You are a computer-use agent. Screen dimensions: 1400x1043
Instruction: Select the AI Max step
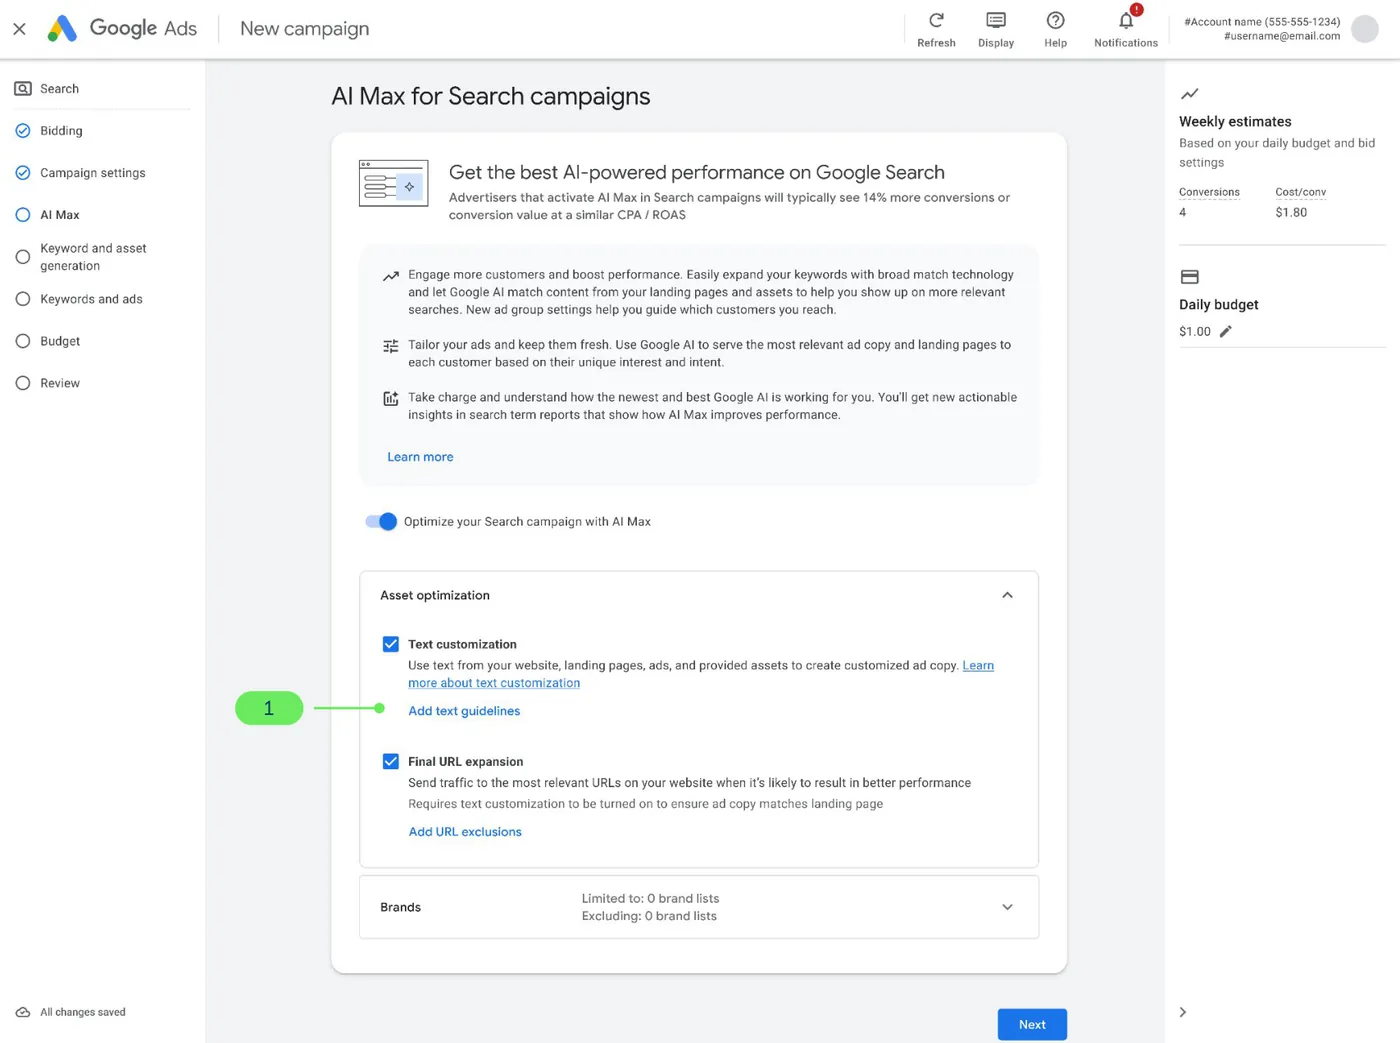click(x=60, y=215)
